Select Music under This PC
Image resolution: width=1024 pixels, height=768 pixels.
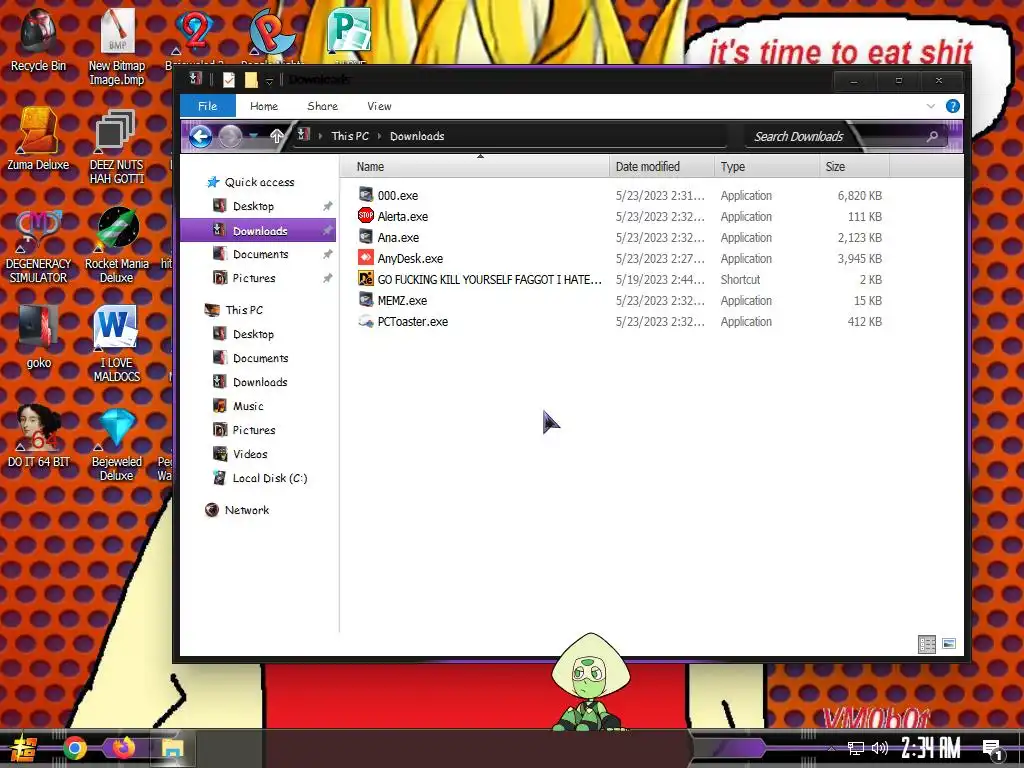click(x=248, y=406)
